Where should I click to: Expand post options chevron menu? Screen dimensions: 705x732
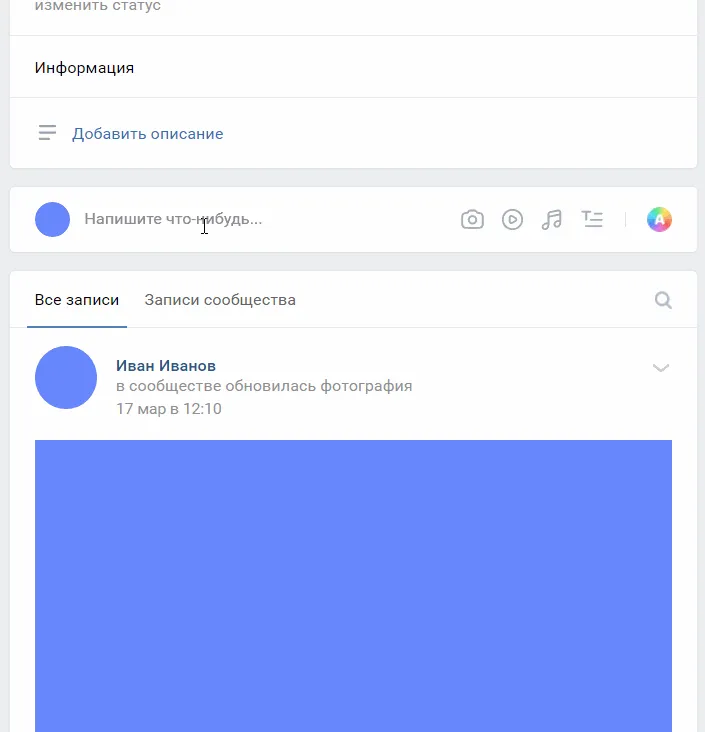click(x=661, y=368)
